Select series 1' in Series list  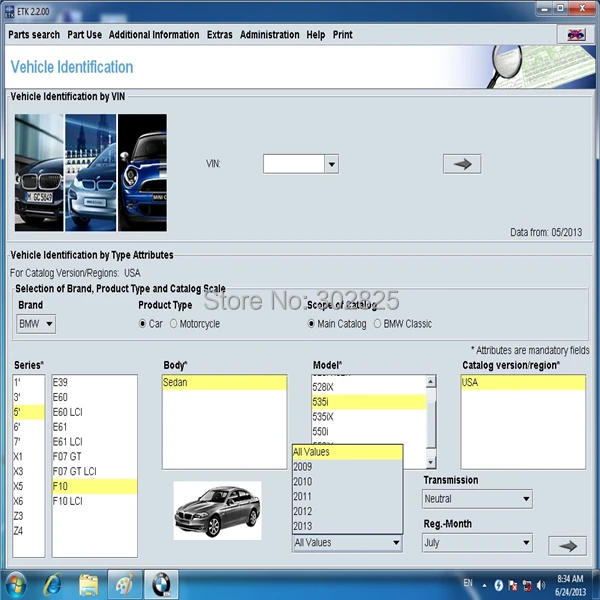point(29,382)
